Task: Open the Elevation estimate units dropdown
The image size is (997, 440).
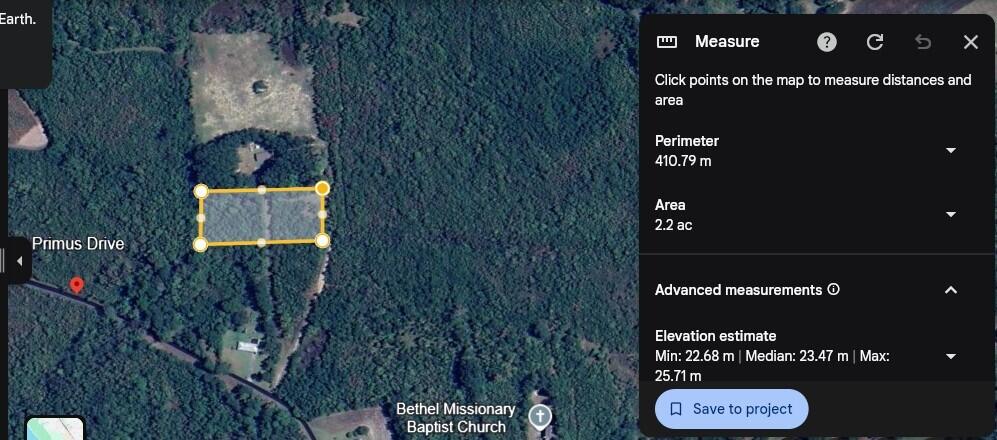Action: [x=951, y=356]
